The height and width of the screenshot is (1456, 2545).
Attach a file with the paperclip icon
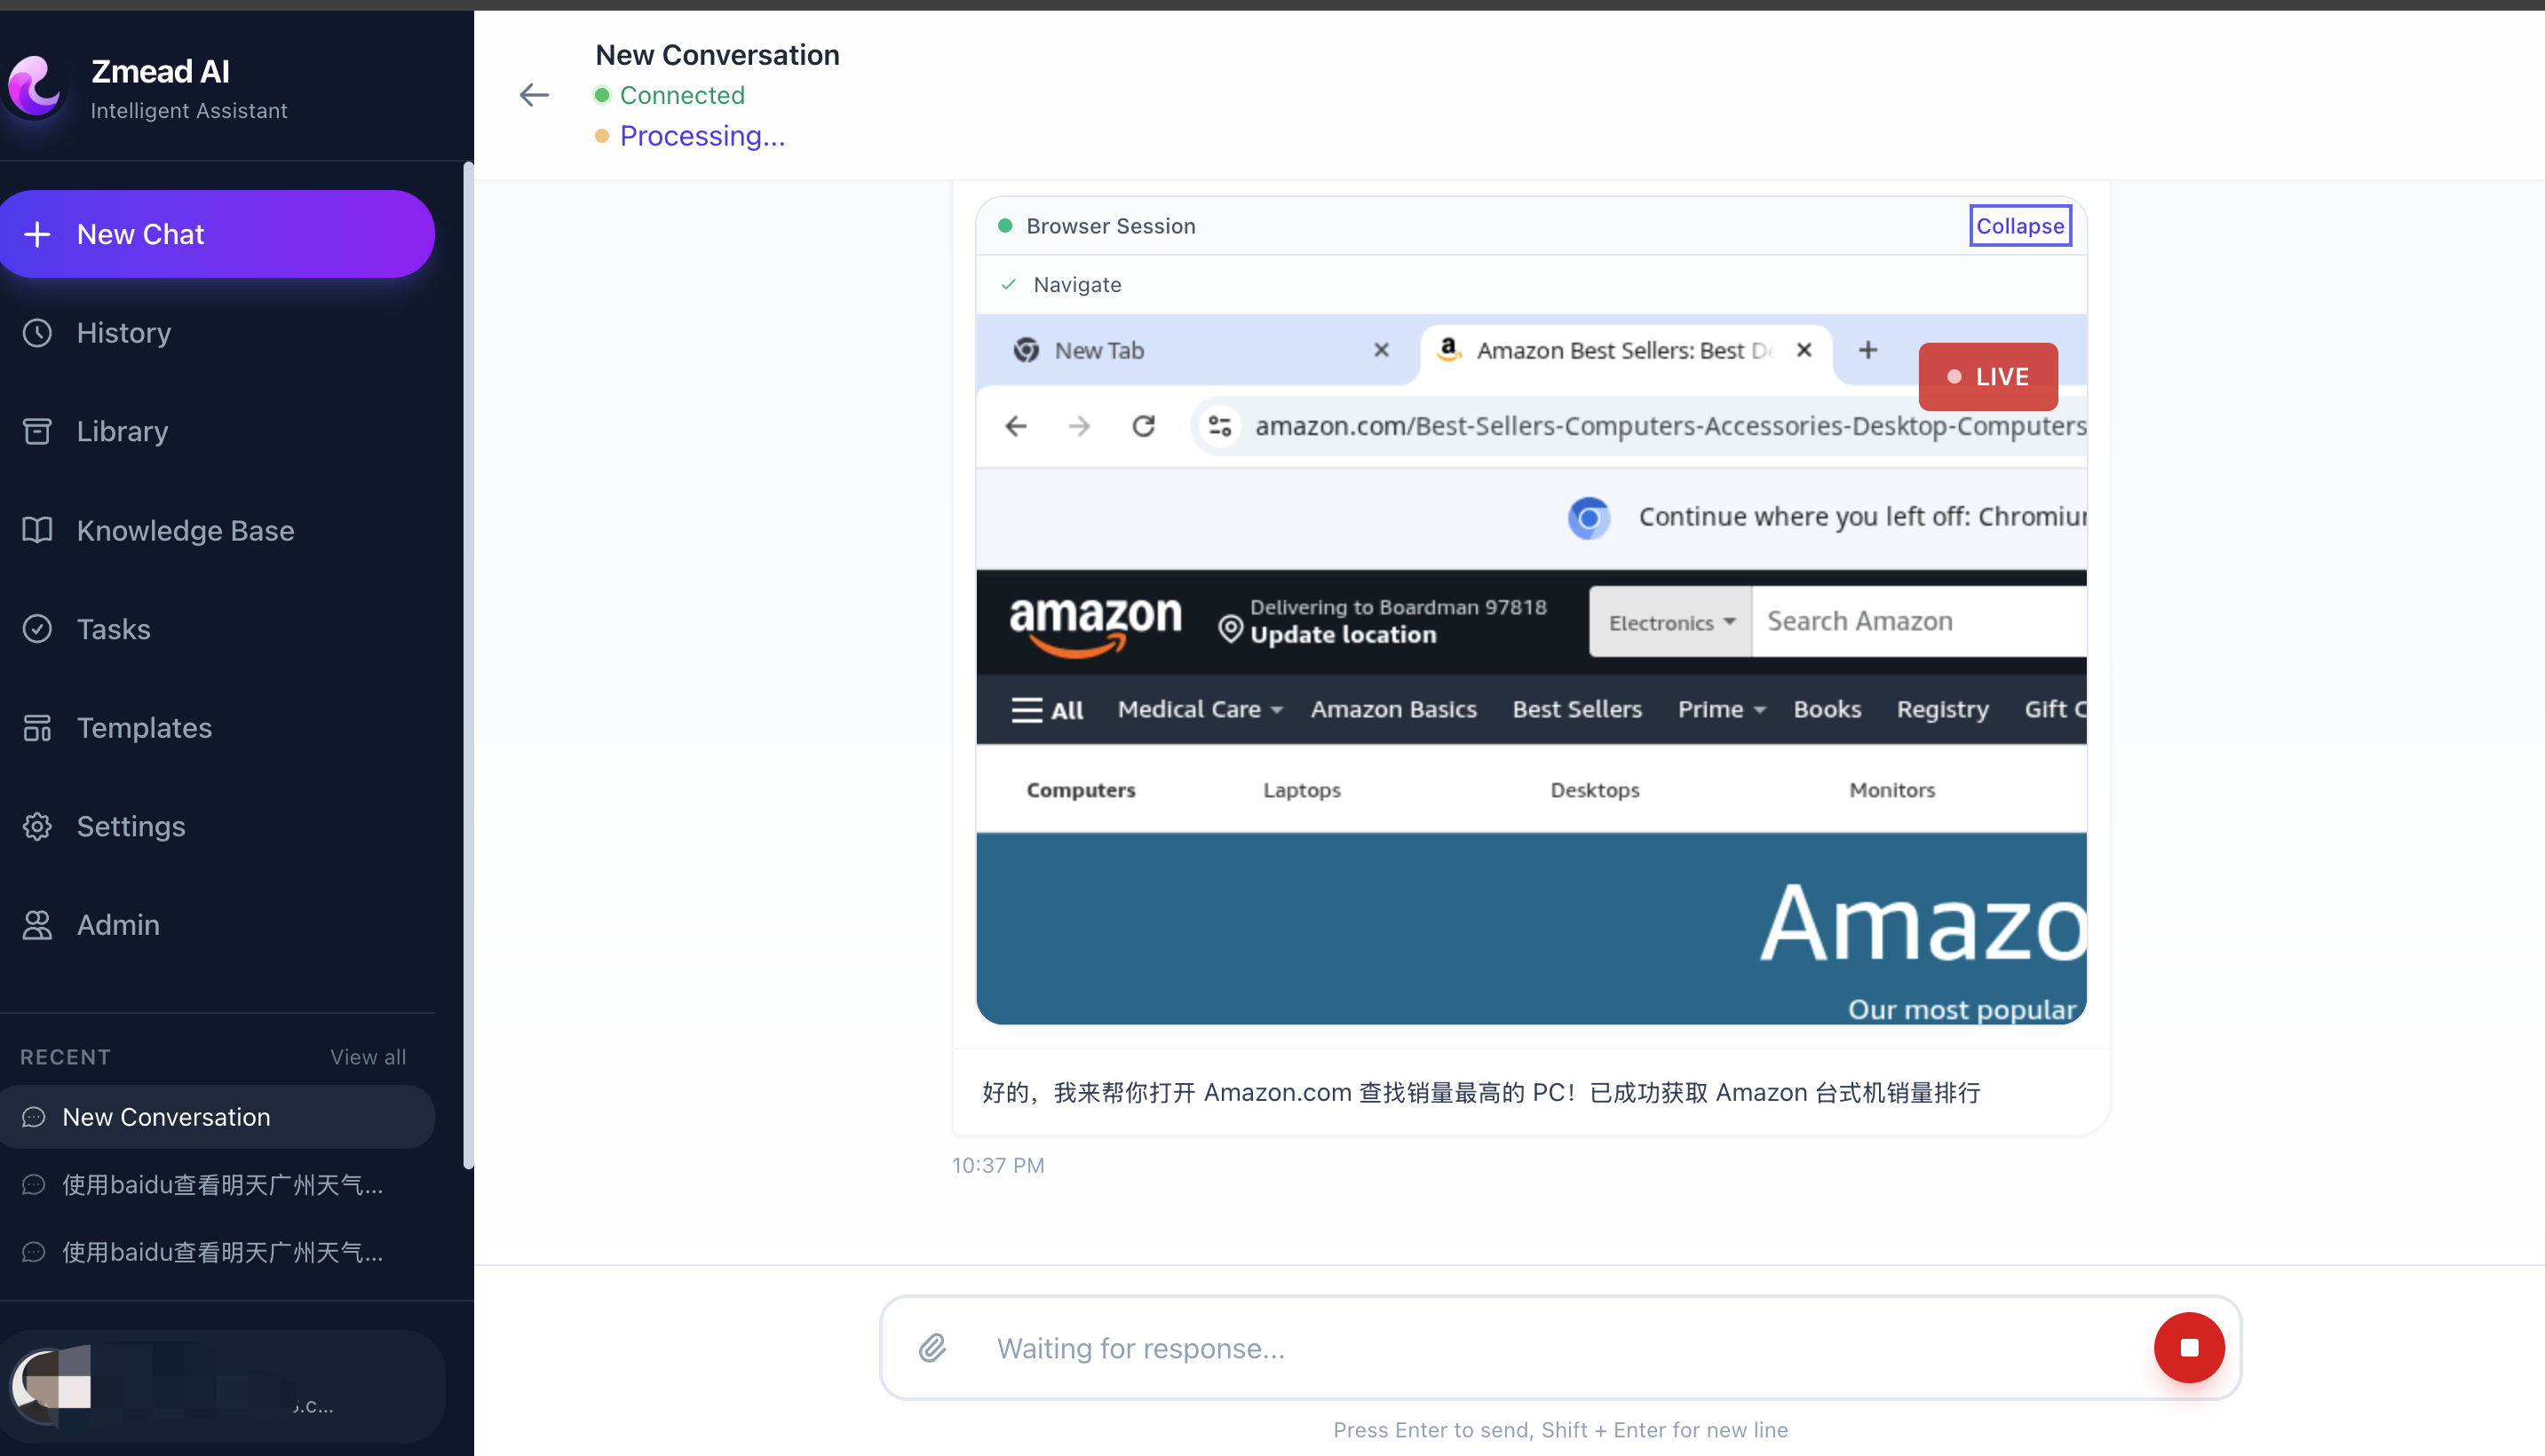point(932,1347)
